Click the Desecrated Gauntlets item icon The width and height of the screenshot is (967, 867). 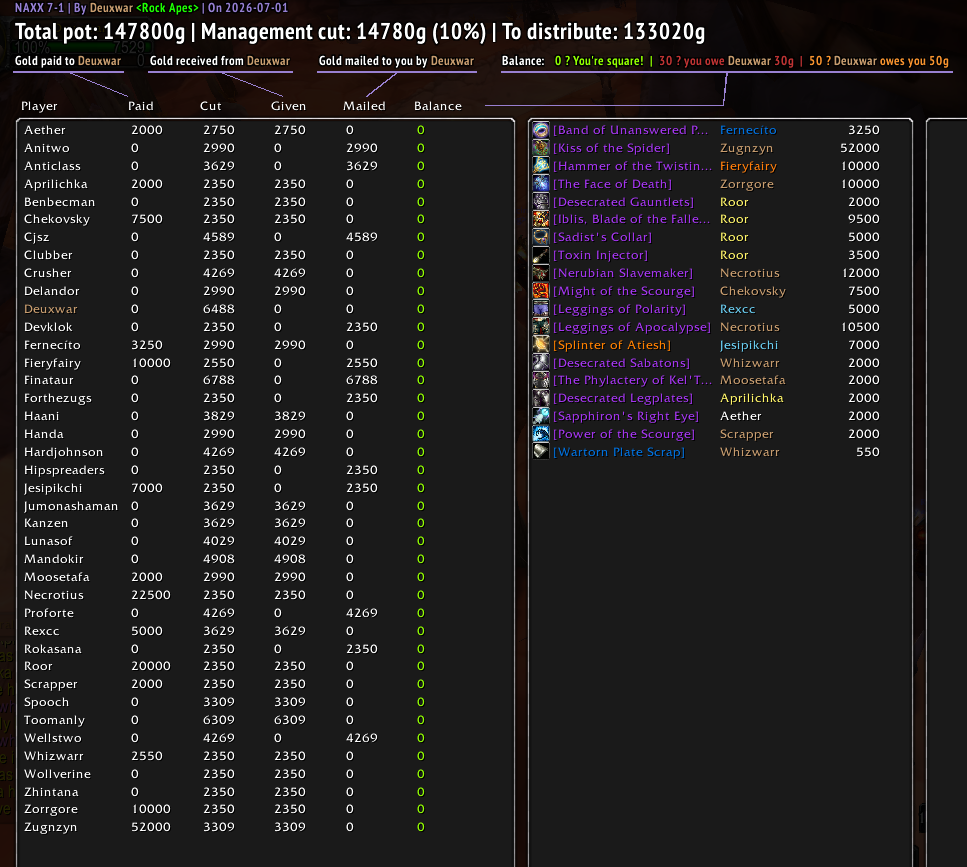pos(541,202)
